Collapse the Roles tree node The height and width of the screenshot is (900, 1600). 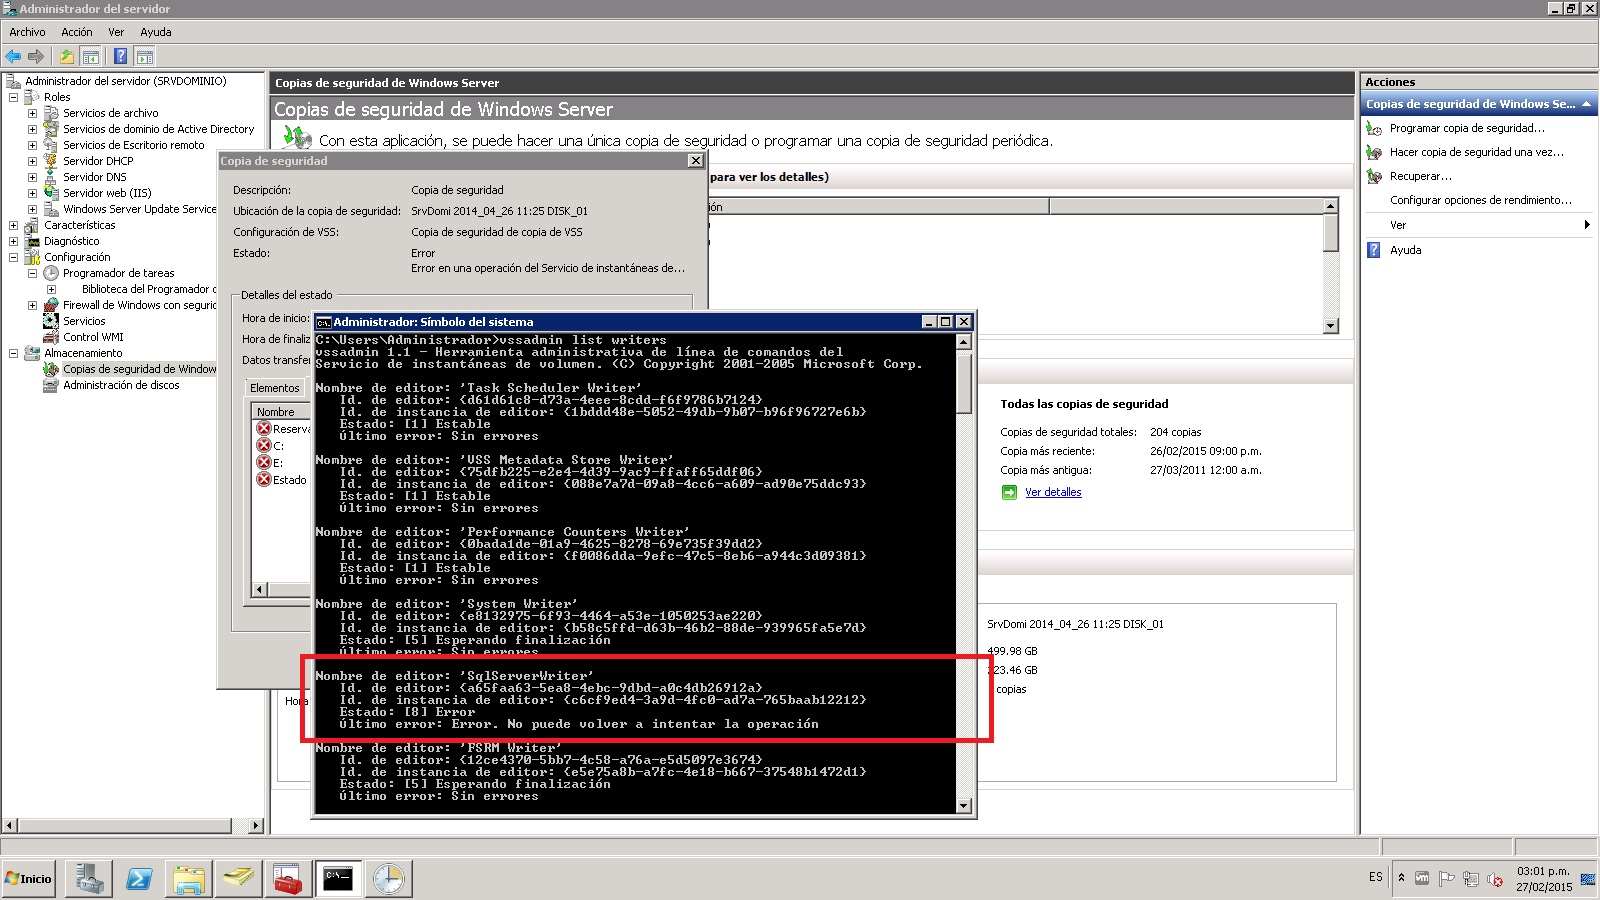click(14, 97)
